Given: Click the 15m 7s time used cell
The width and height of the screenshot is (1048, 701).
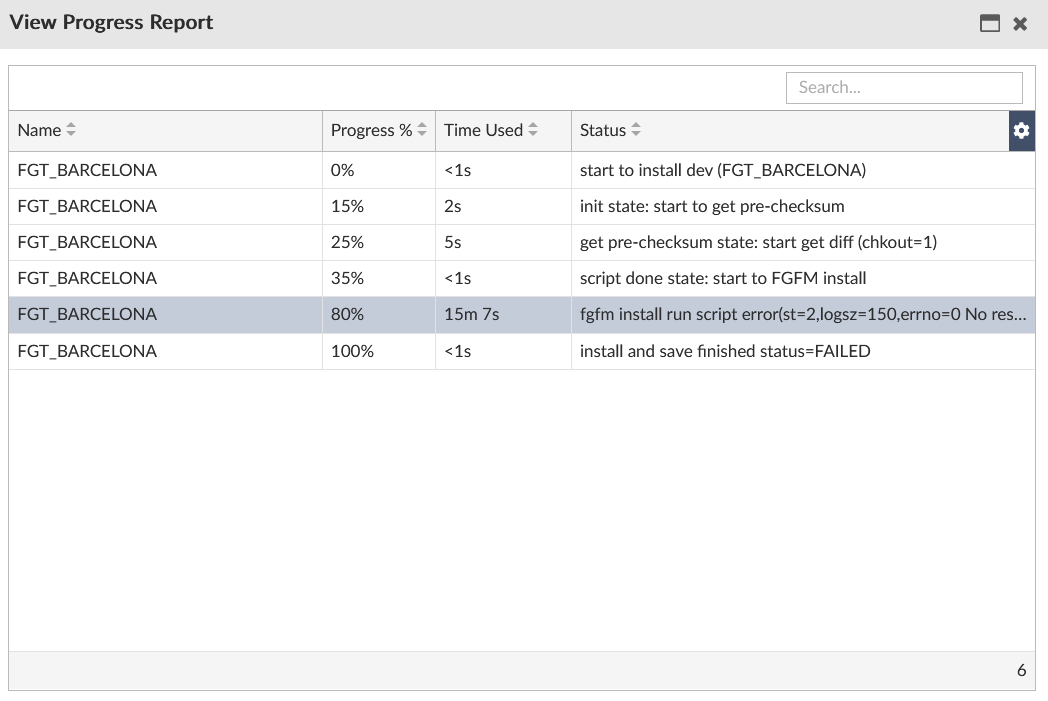Looking at the screenshot, I should (472, 314).
